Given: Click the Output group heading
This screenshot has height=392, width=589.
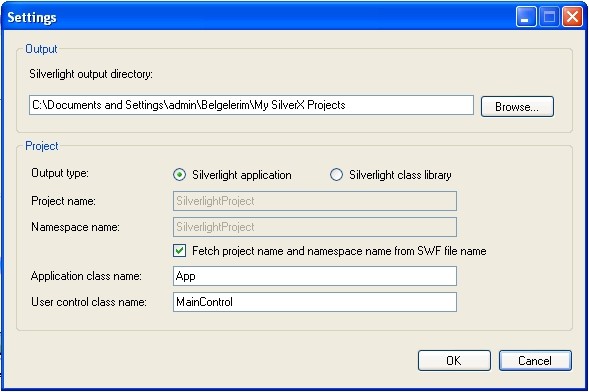Looking at the screenshot, I should [41, 49].
